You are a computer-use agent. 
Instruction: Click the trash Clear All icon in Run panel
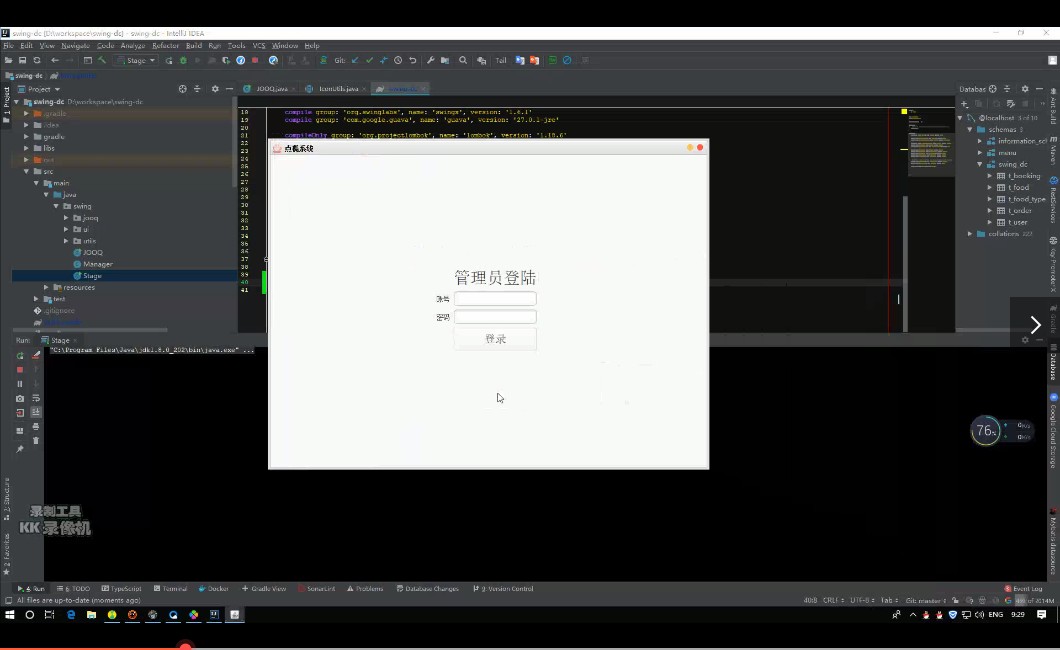[36, 441]
